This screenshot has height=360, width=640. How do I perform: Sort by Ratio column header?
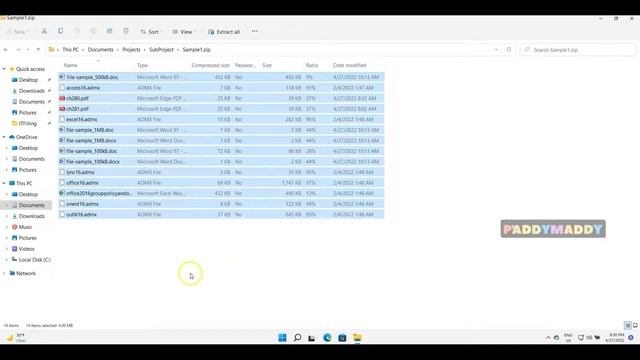coord(312,65)
